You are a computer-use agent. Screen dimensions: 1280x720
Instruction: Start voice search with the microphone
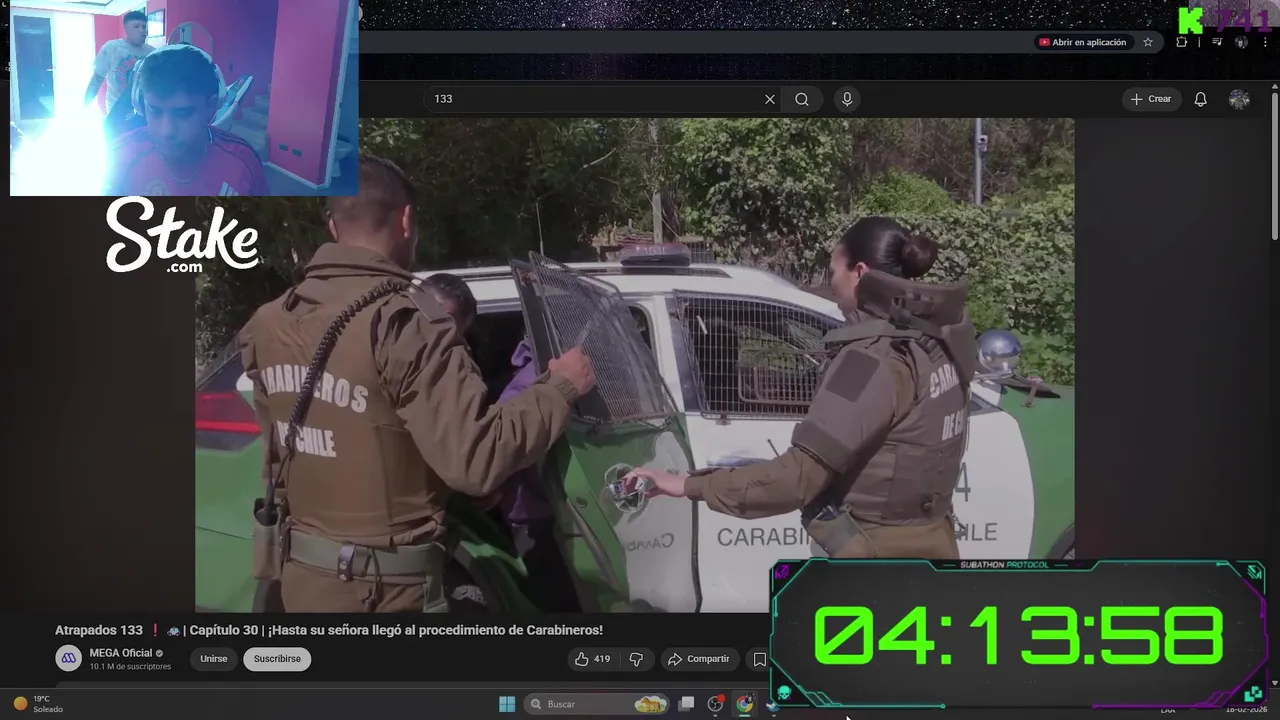coord(847,99)
